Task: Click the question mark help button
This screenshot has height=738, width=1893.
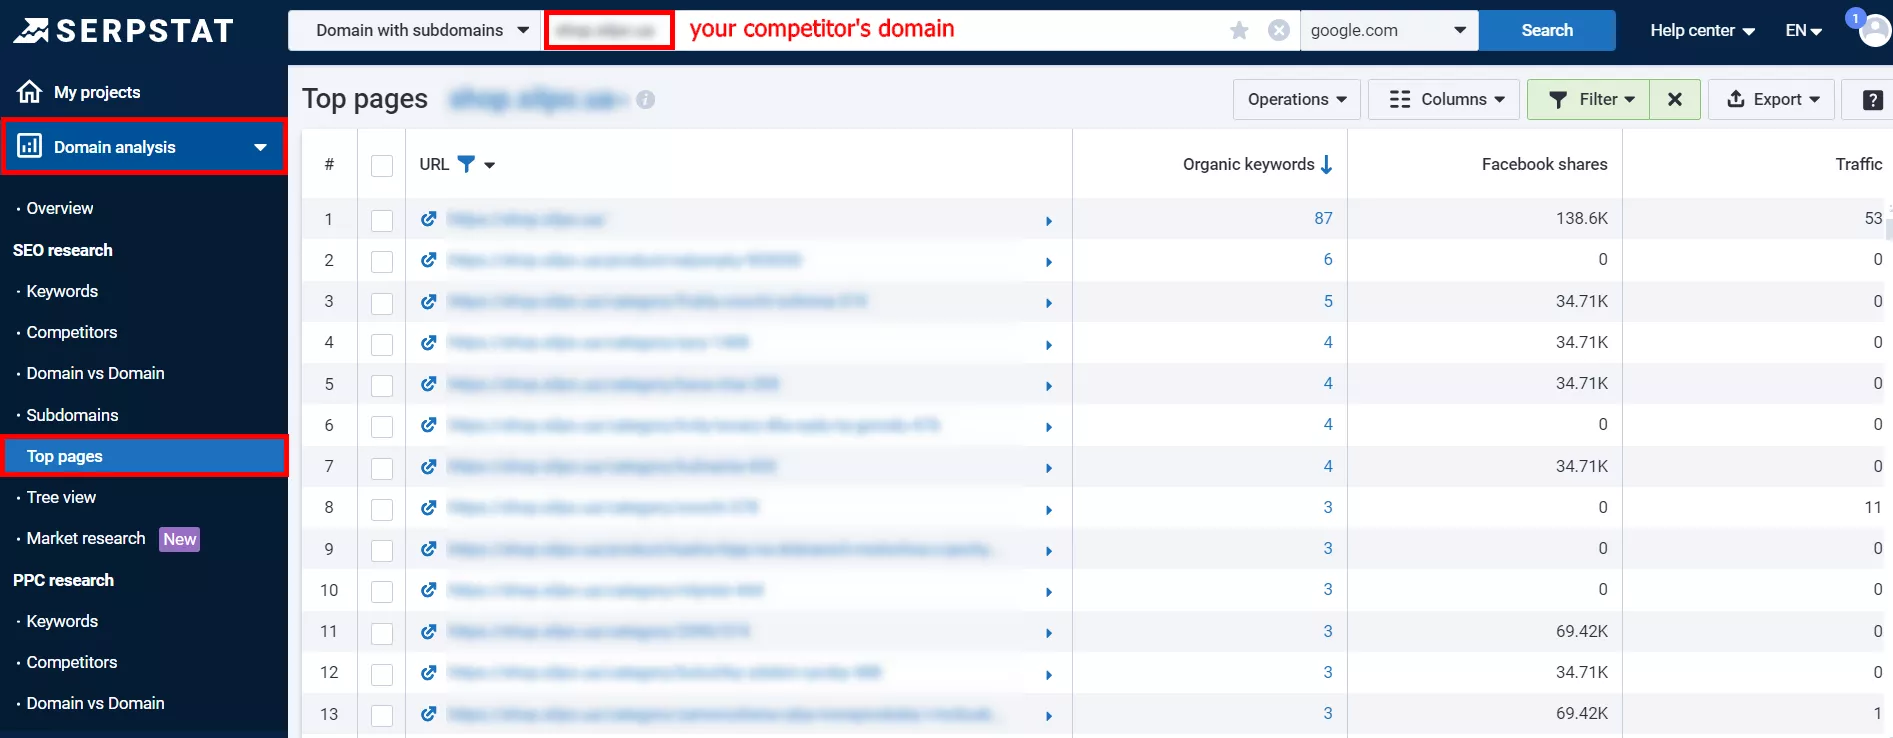Action: click(1873, 99)
